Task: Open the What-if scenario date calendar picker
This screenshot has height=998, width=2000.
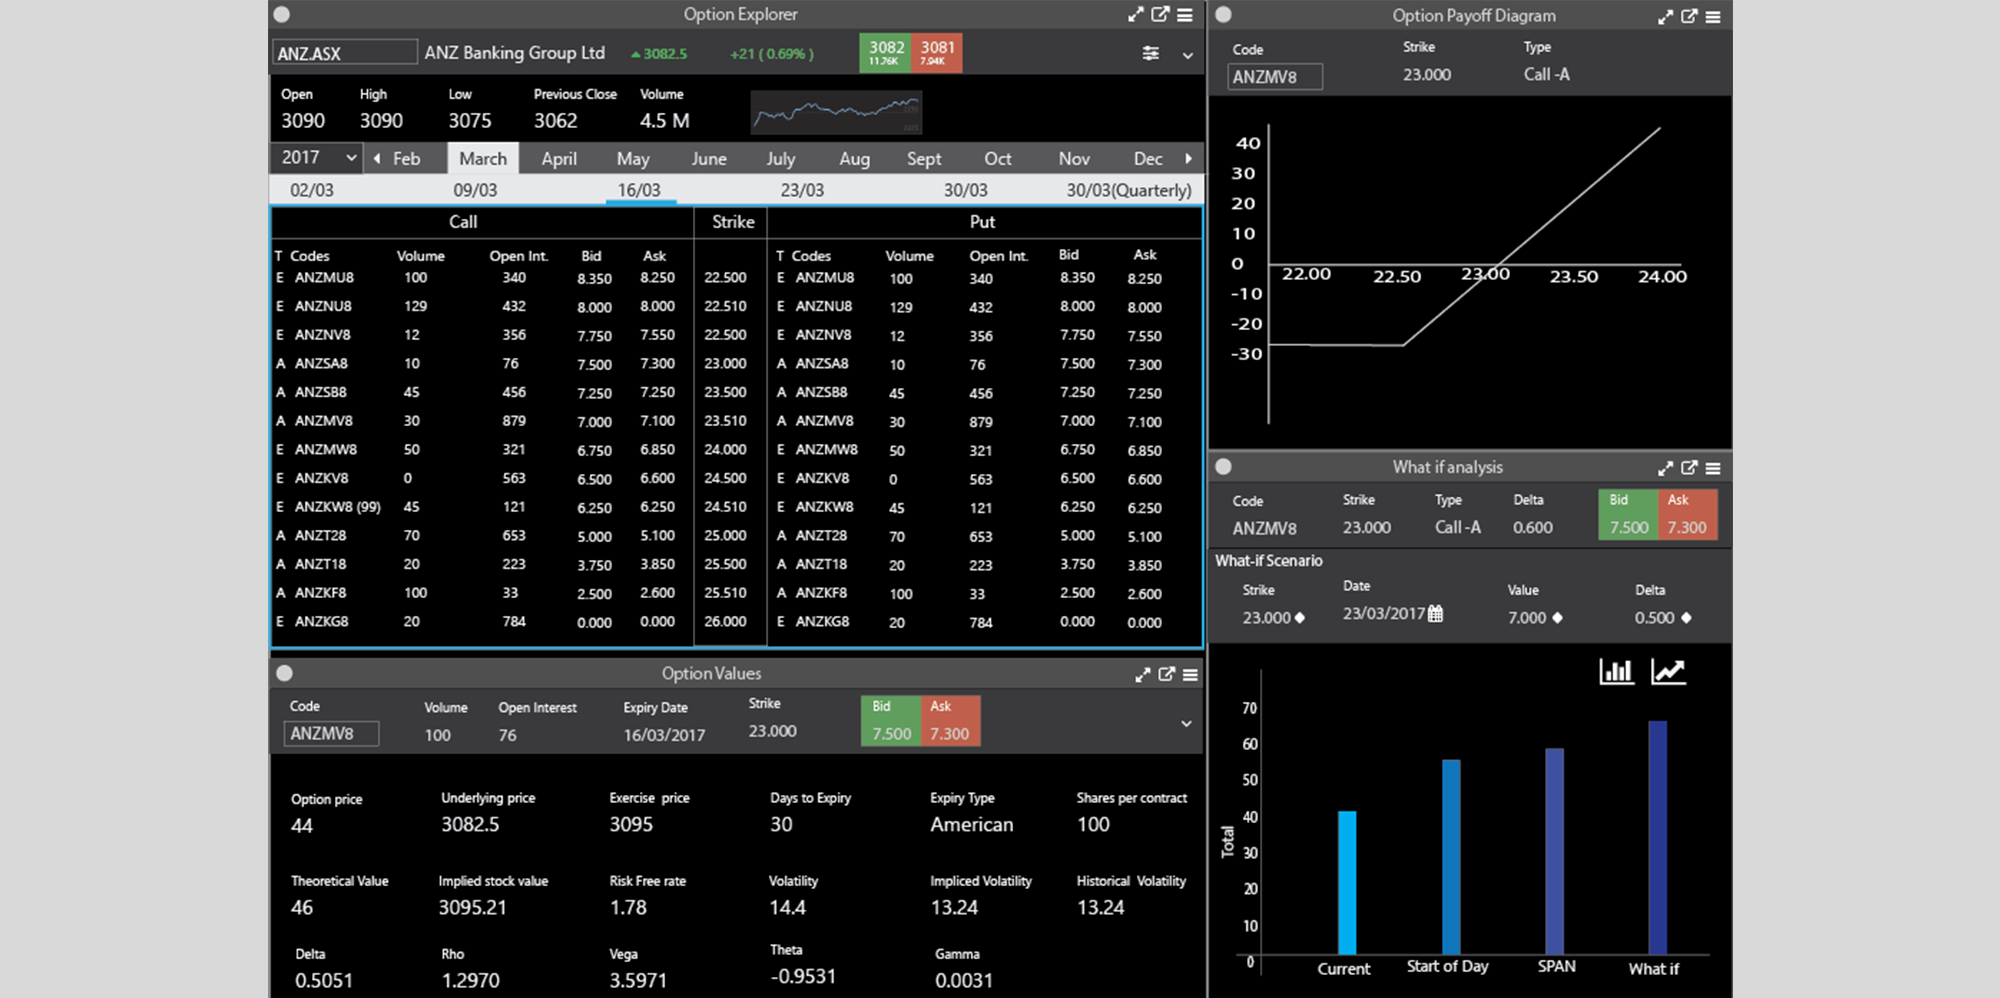Action: click(x=1436, y=614)
